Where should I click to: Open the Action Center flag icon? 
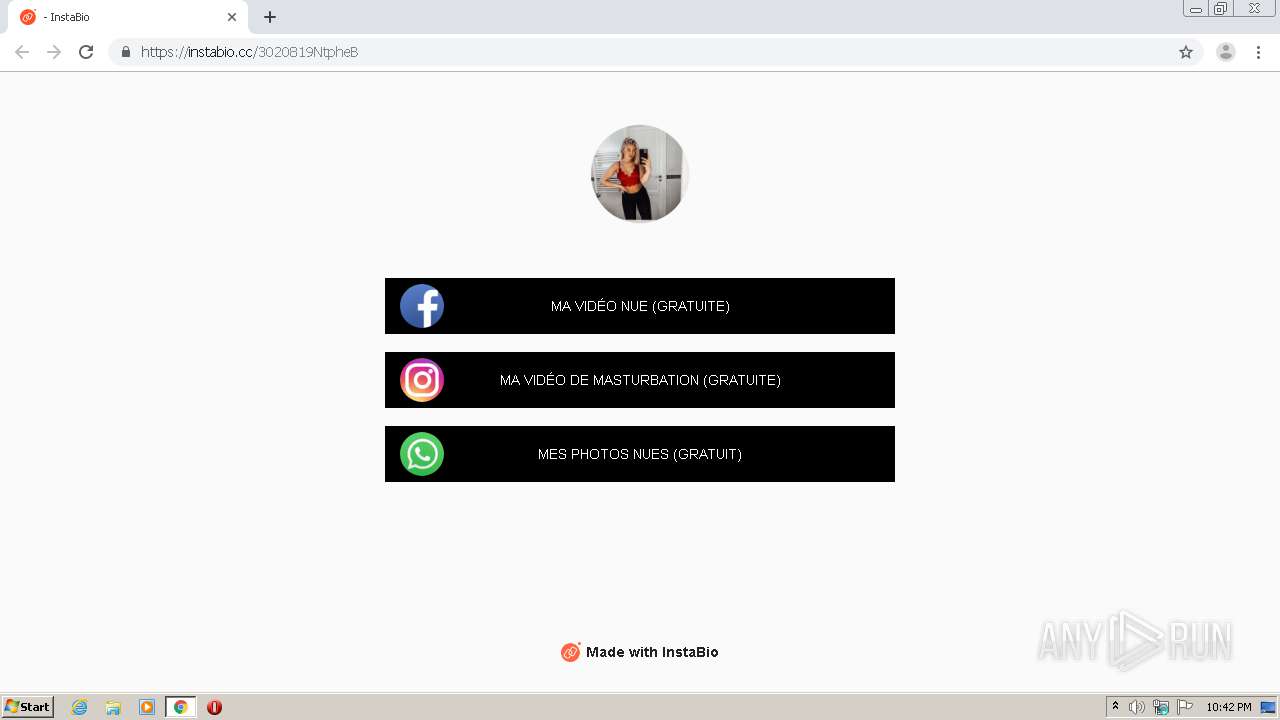click(1185, 707)
